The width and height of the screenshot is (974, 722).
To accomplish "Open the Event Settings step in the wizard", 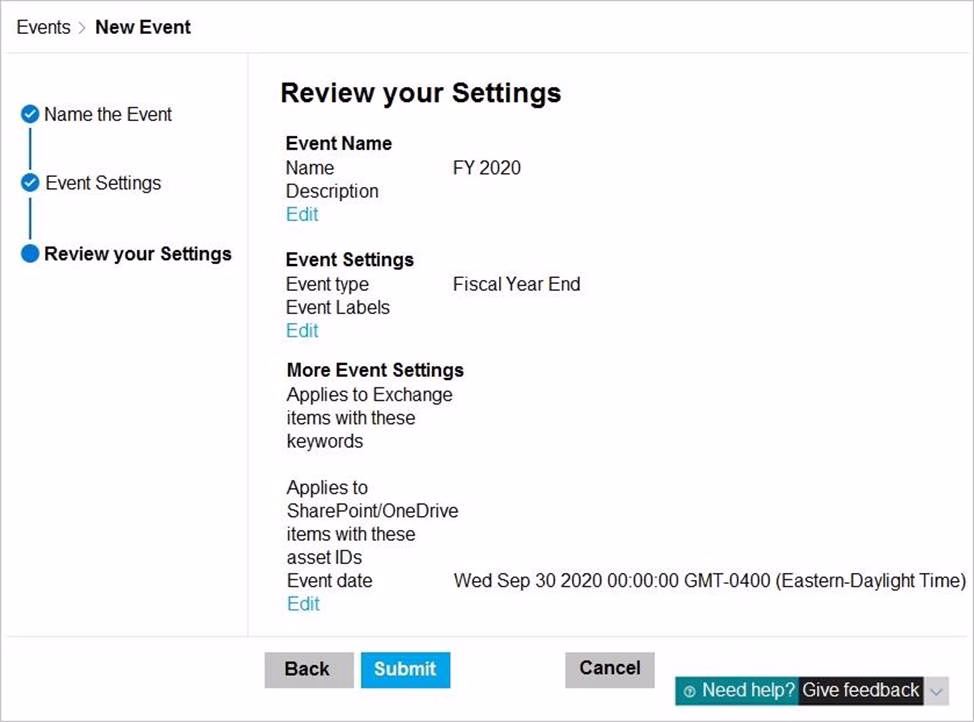I will [x=103, y=184].
